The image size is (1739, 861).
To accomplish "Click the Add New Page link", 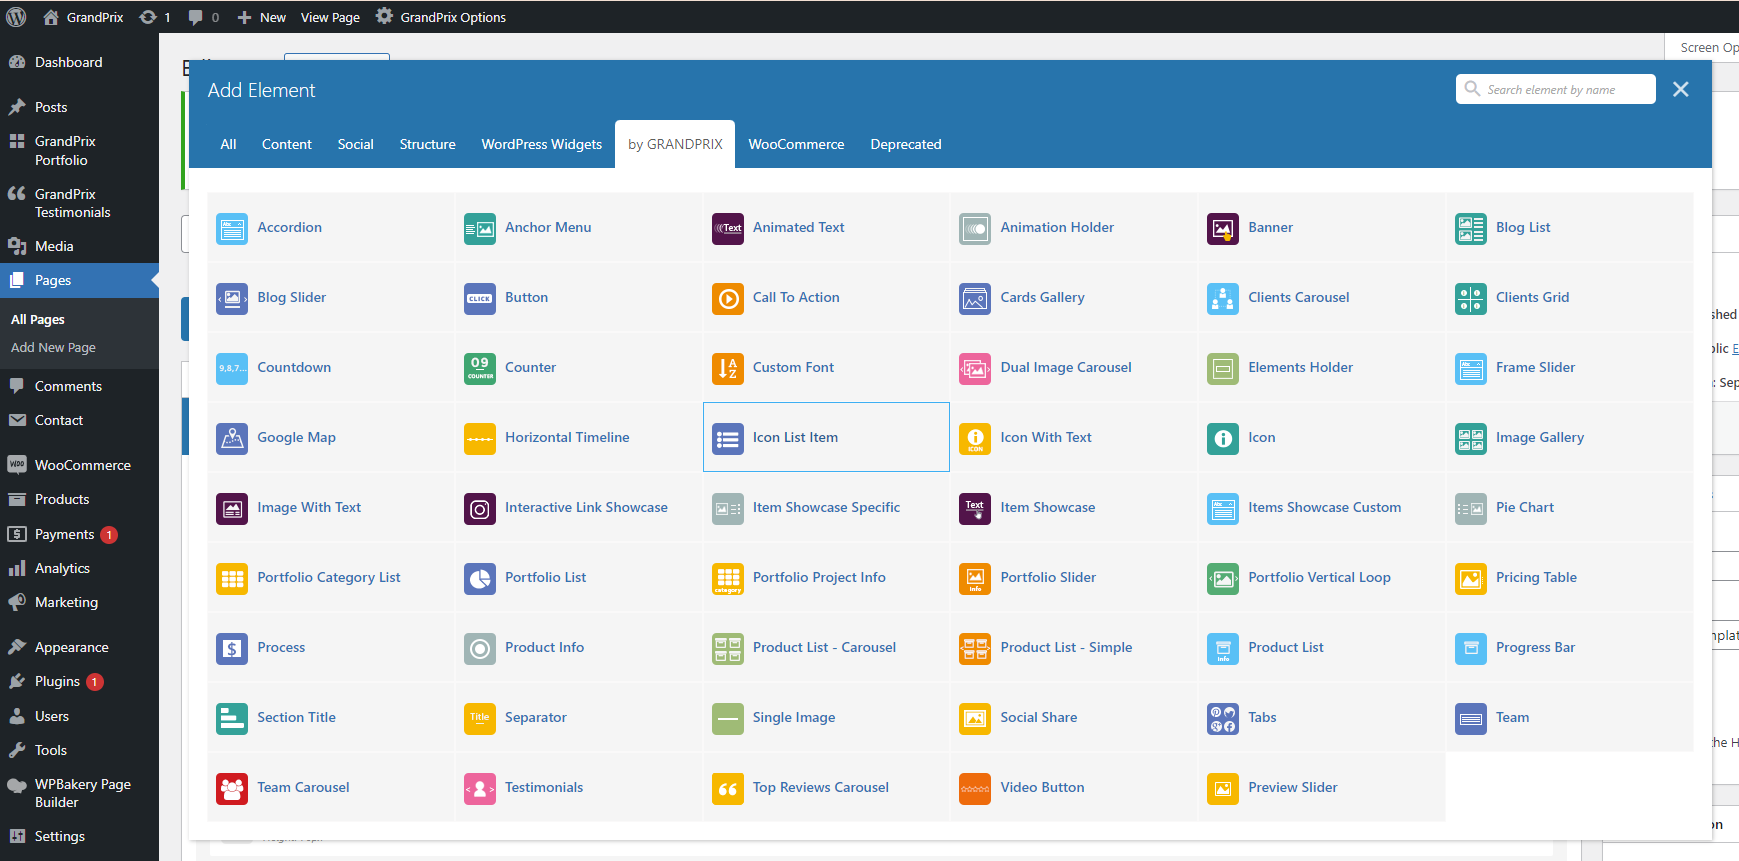I will [x=53, y=347].
